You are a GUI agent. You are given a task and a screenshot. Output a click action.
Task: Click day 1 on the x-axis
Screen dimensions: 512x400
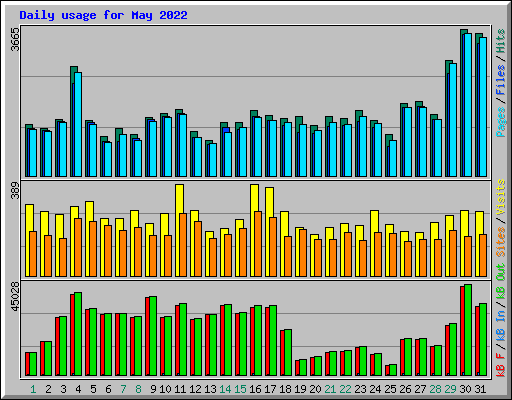(x=33, y=389)
